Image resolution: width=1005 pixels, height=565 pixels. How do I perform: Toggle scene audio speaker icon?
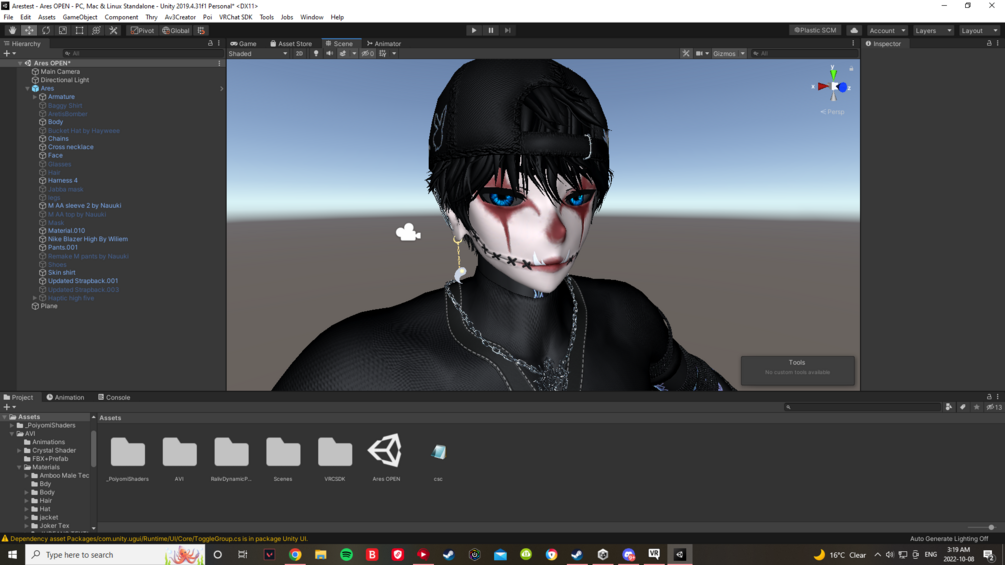point(329,53)
